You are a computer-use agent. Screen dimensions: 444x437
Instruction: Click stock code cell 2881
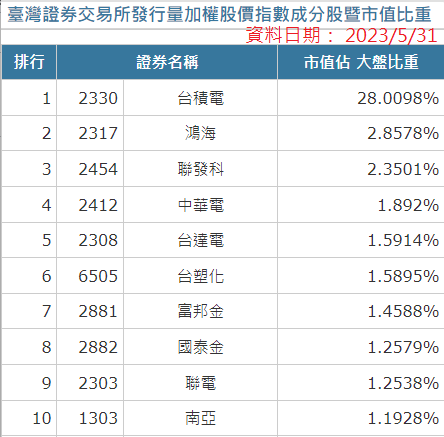pyautogui.click(x=90, y=311)
